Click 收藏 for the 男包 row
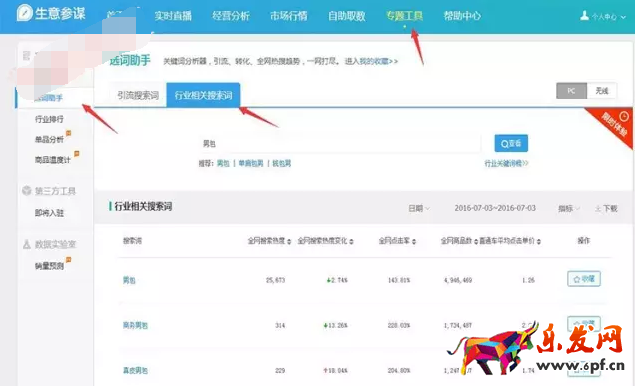The width and height of the screenshot is (635, 386). 584,279
